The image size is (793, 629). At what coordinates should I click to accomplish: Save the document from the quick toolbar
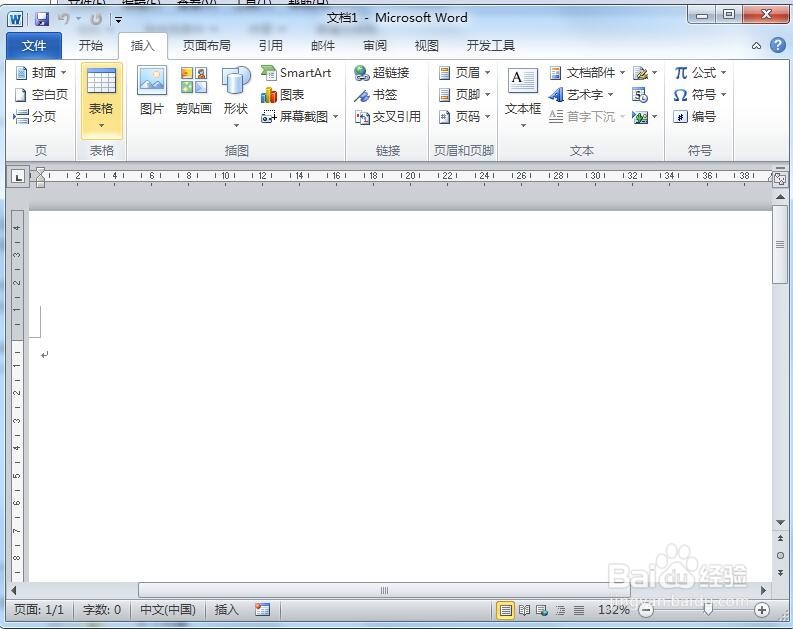point(41,19)
